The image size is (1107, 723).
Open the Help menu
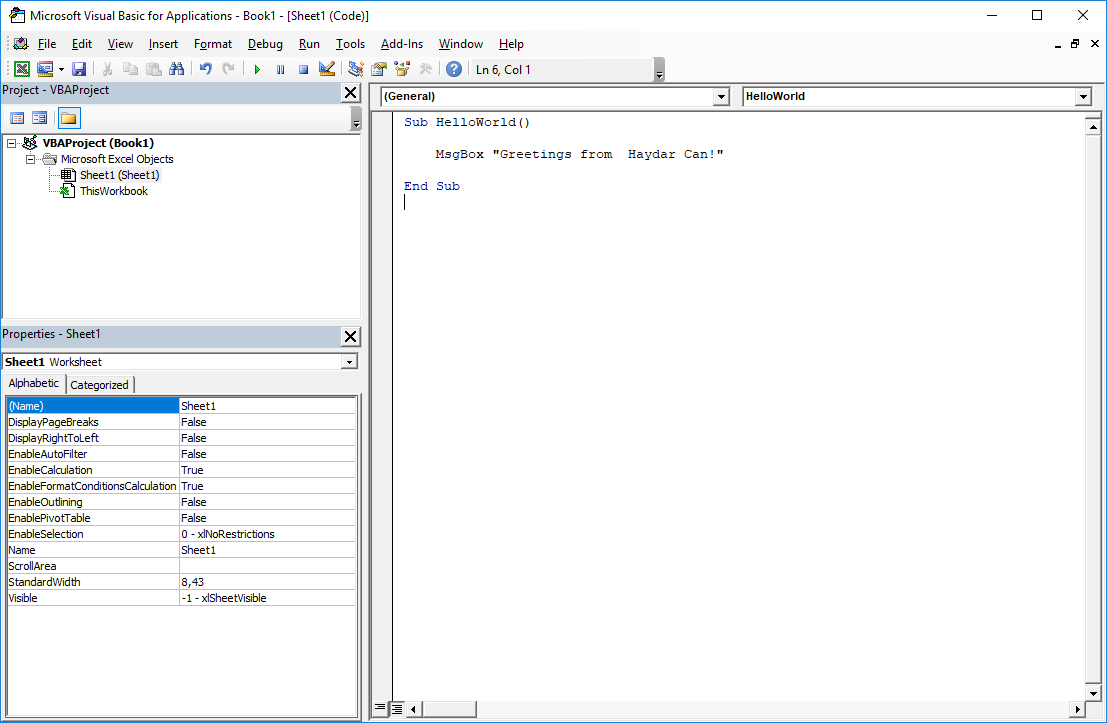(x=511, y=44)
